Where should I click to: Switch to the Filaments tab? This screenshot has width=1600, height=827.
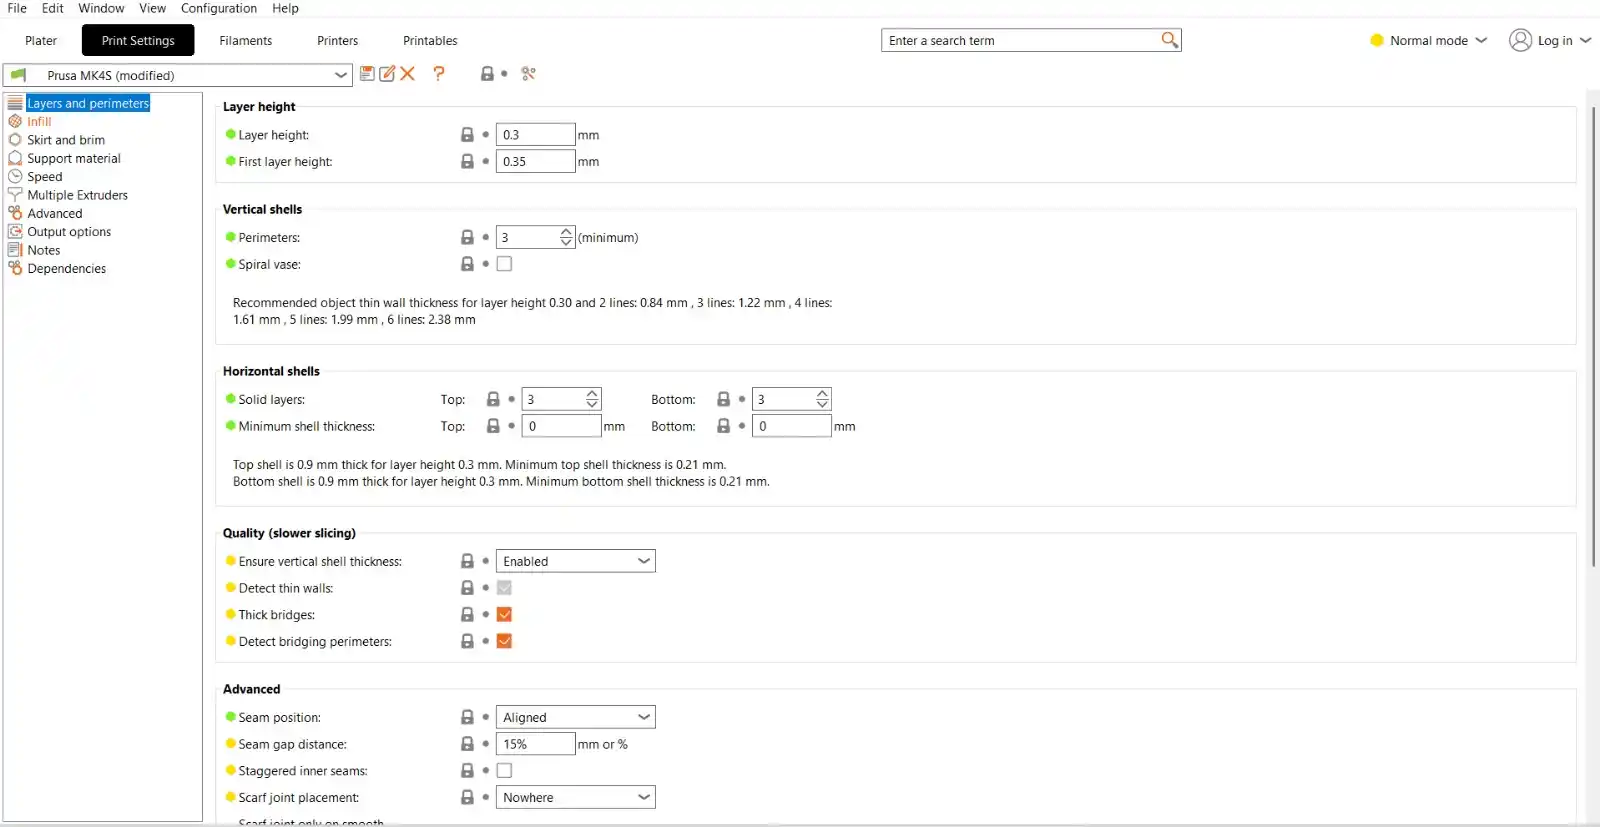(x=245, y=41)
